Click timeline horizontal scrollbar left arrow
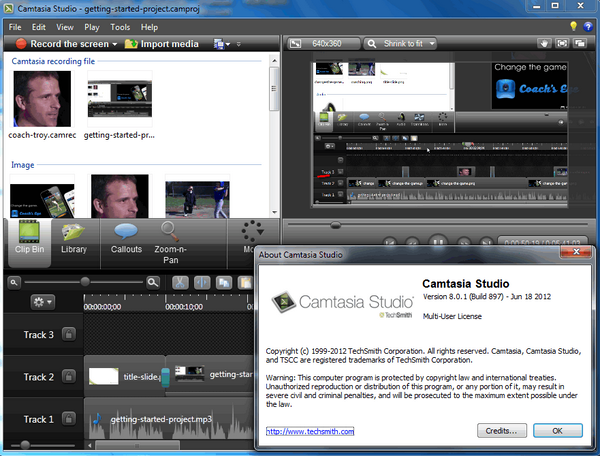 coord(90,445)
